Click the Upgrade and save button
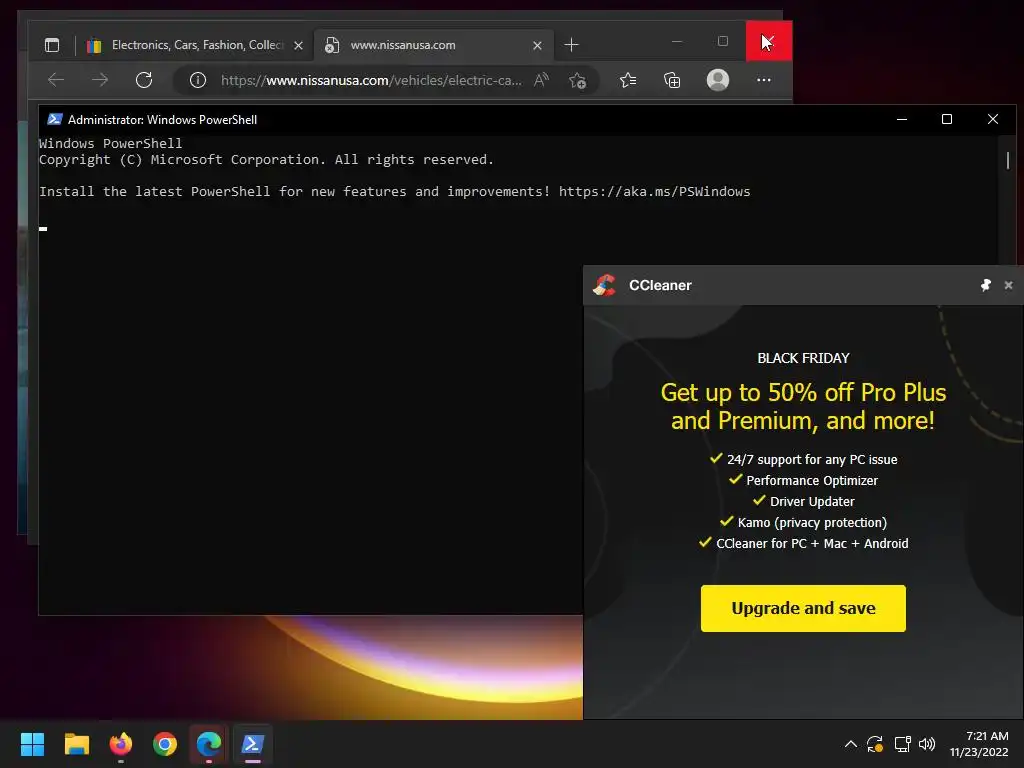 pyautogui.click(x=803, y=609)
